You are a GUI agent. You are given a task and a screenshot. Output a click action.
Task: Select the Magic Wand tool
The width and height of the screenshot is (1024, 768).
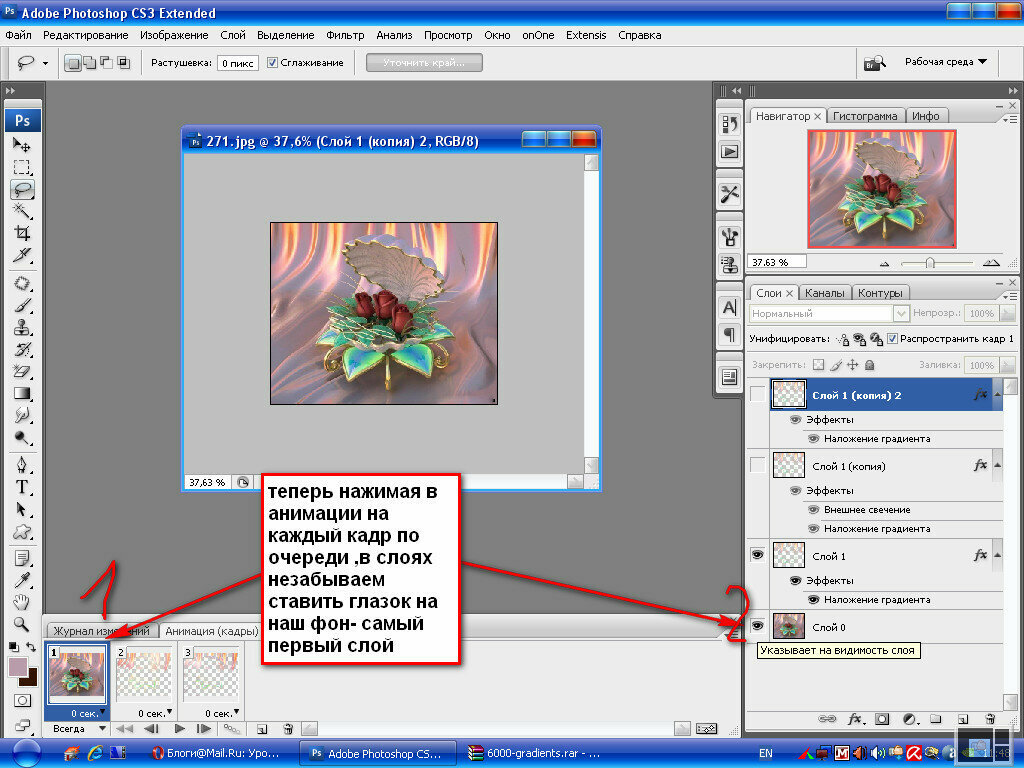click(x=22, y=211)
